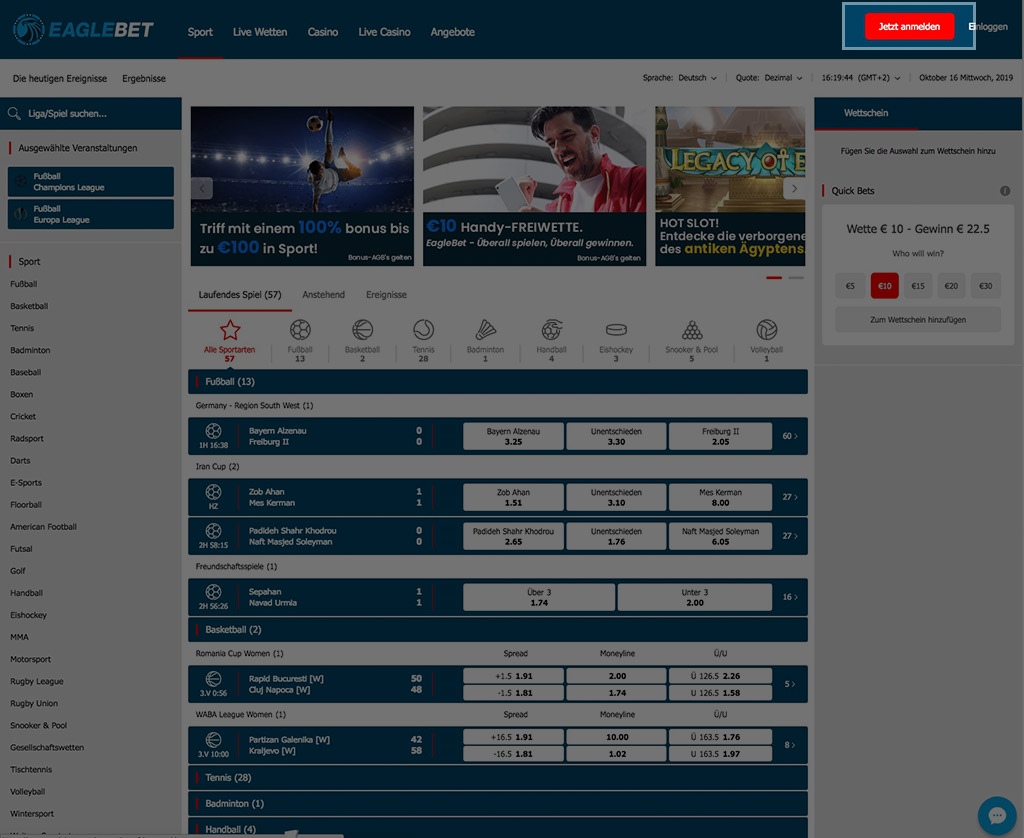Open the Angebote nav menu
1024x838 pixels.
pyautogui.click(x=453, y=32)
